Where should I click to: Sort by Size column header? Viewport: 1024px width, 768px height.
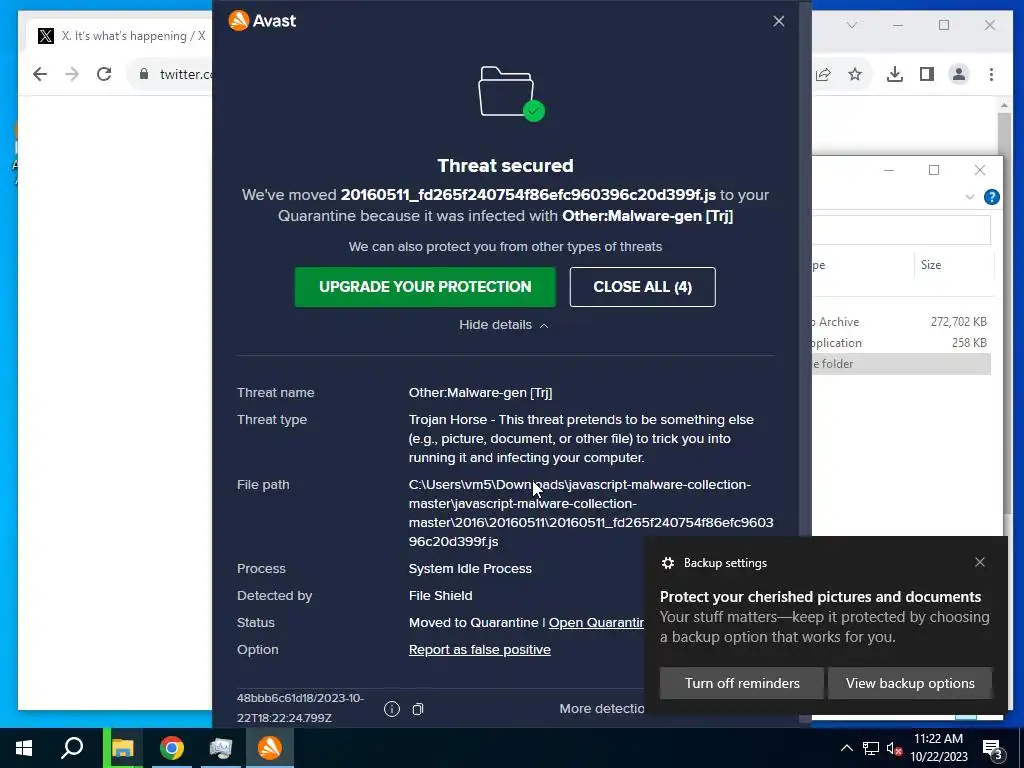point(931,264)
